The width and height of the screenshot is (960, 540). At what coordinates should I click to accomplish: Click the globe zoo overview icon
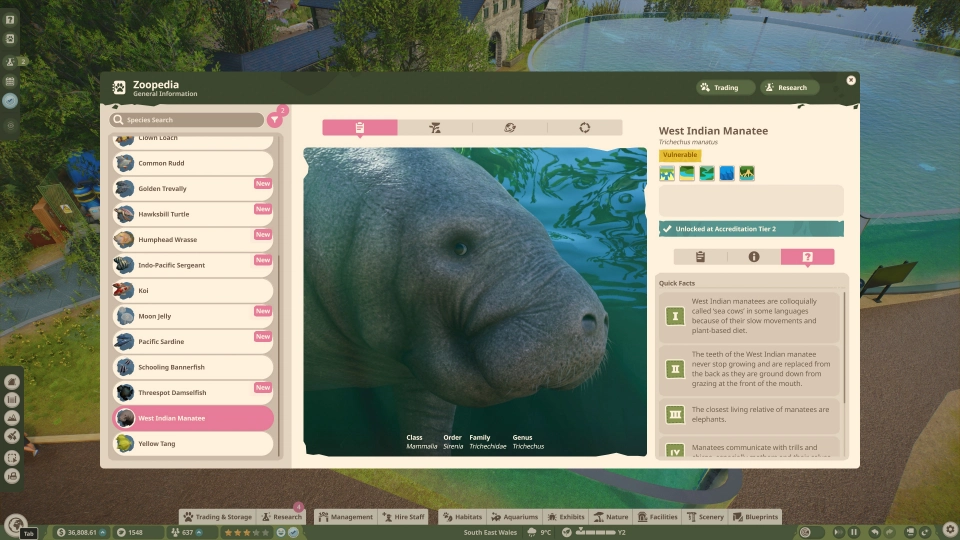pos(15,523)
